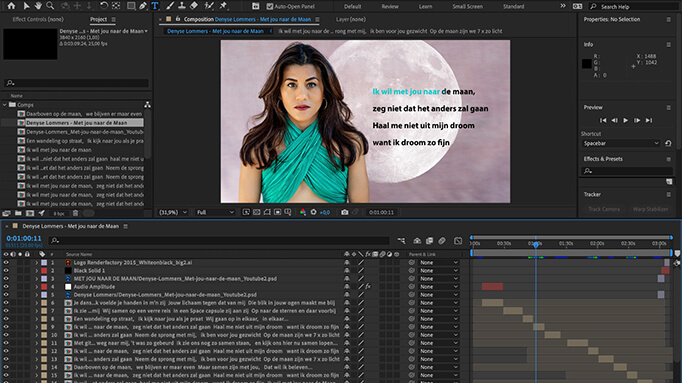Click the current time 0:01:00:11 in timeline

[x=24, y=238]
